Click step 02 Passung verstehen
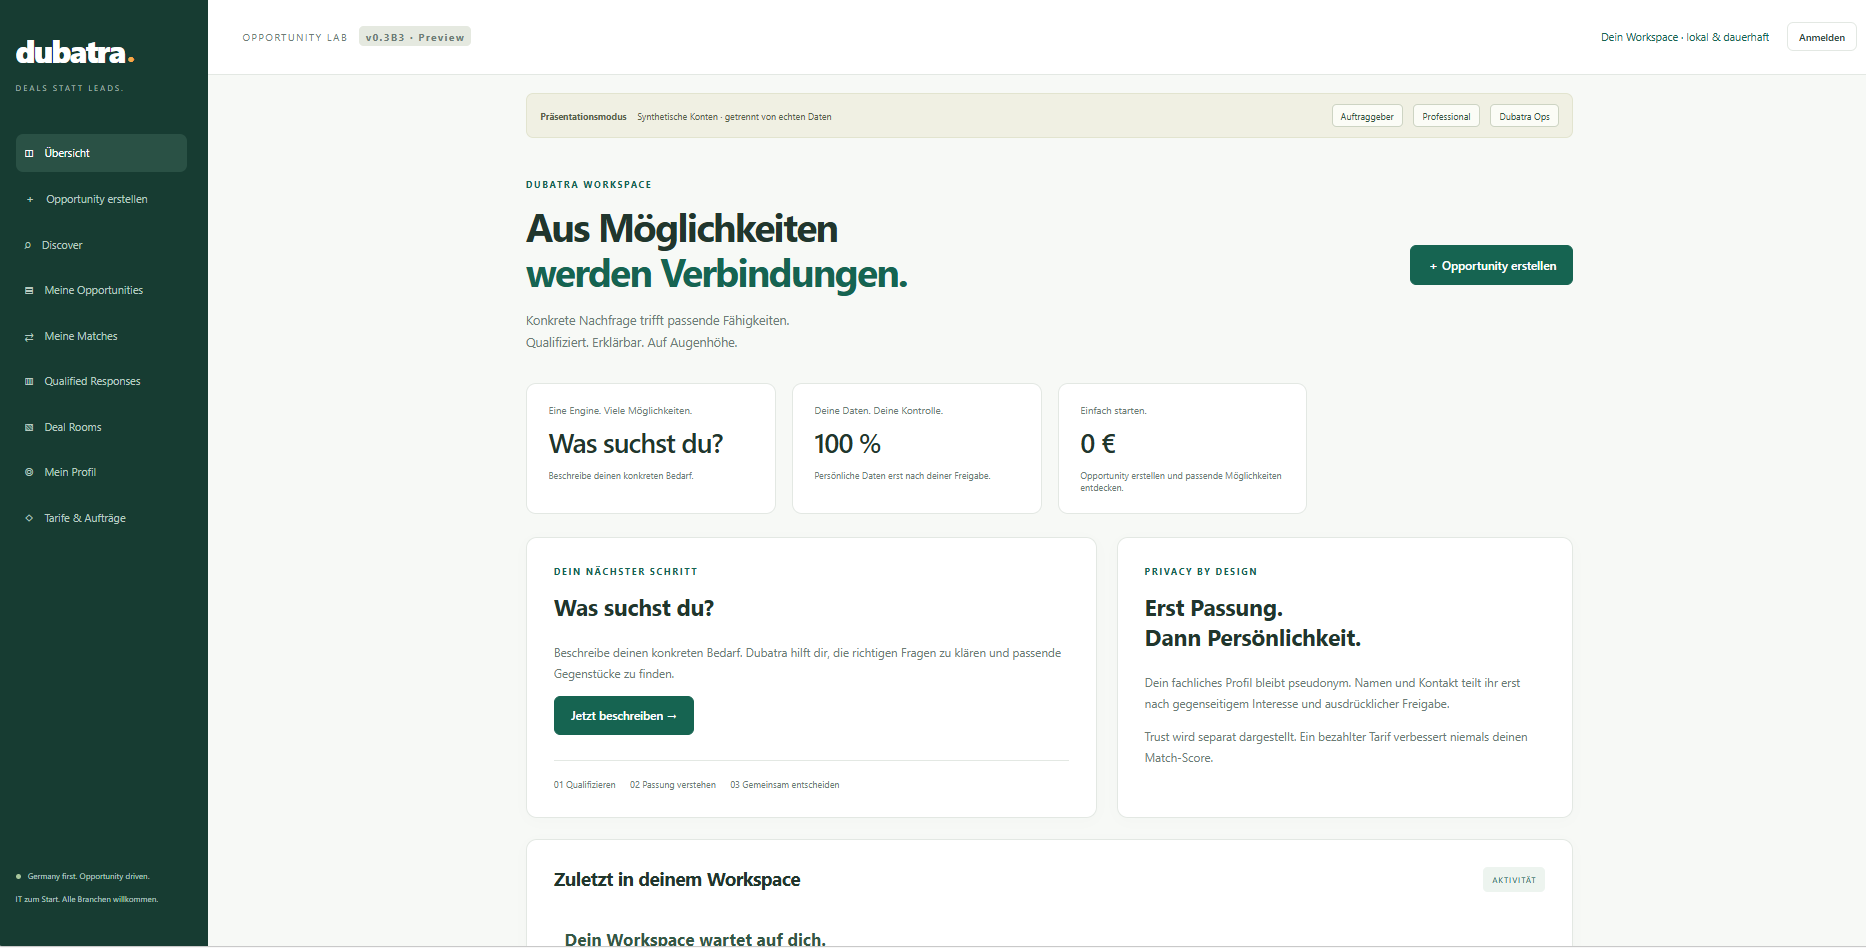 pos(673,785)
